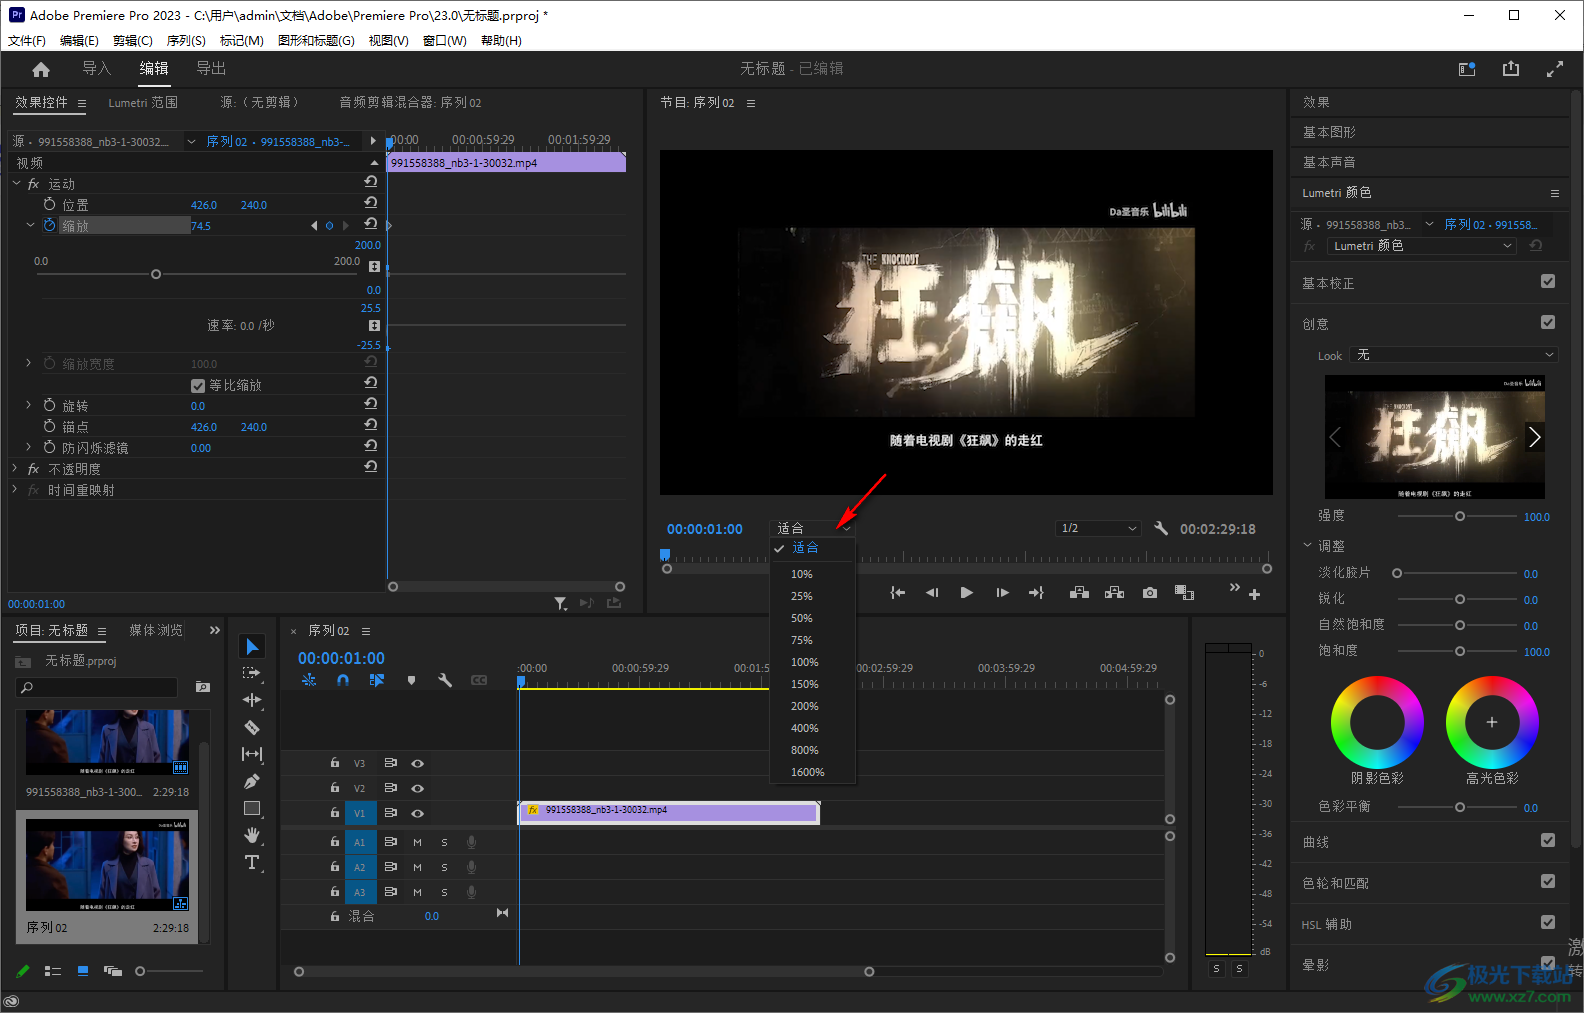Select the Rectangle tool
Image resolution: width=1584 pixels, height=1013 pixels.
pos(252,808)
